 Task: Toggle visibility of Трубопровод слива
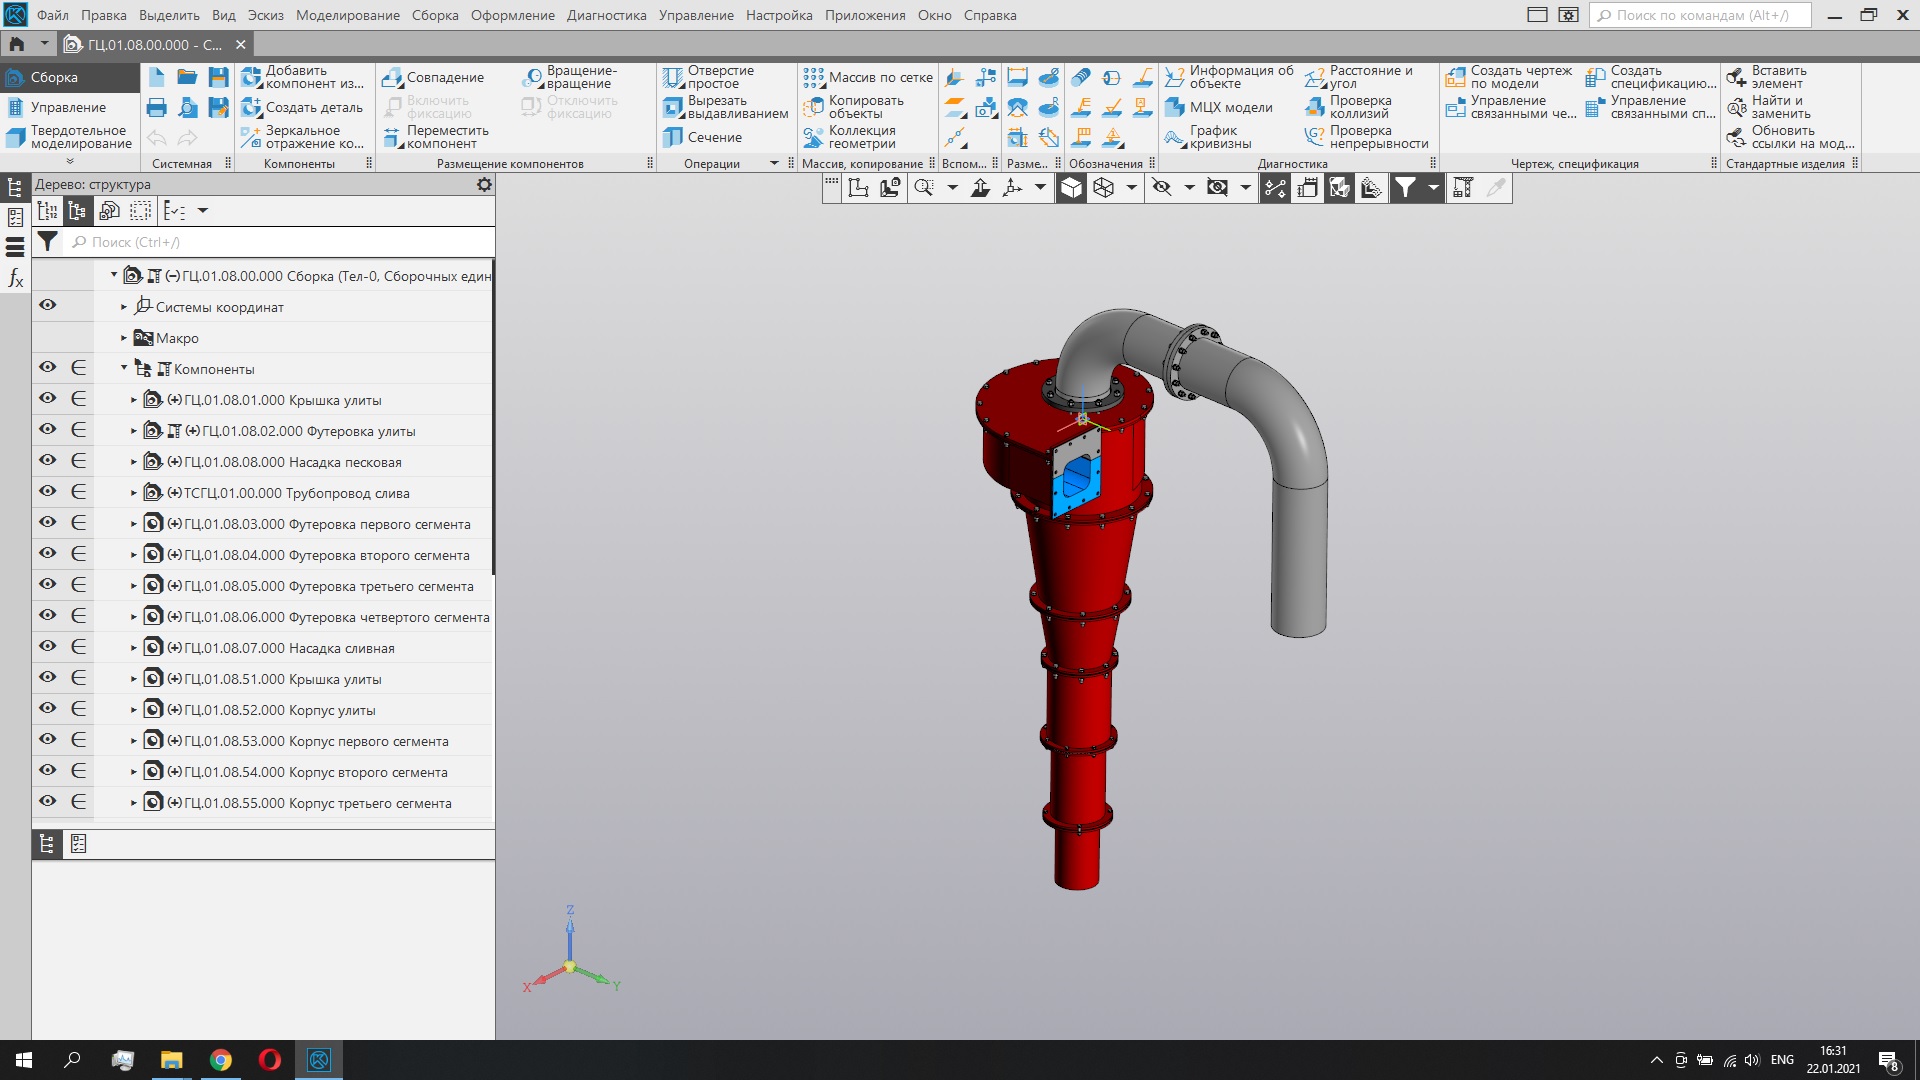point(47,492)
